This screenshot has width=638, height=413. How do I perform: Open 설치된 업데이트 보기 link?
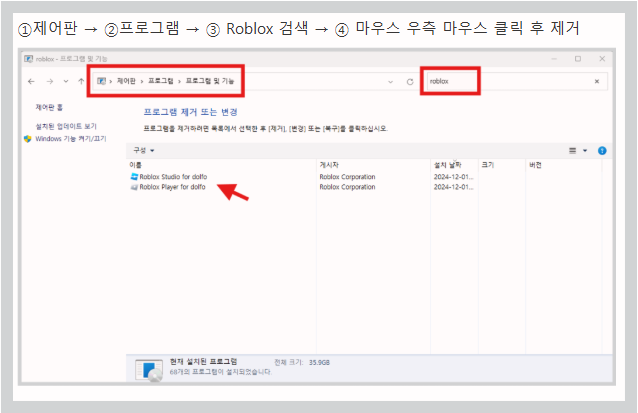click(x=66, y=126)
